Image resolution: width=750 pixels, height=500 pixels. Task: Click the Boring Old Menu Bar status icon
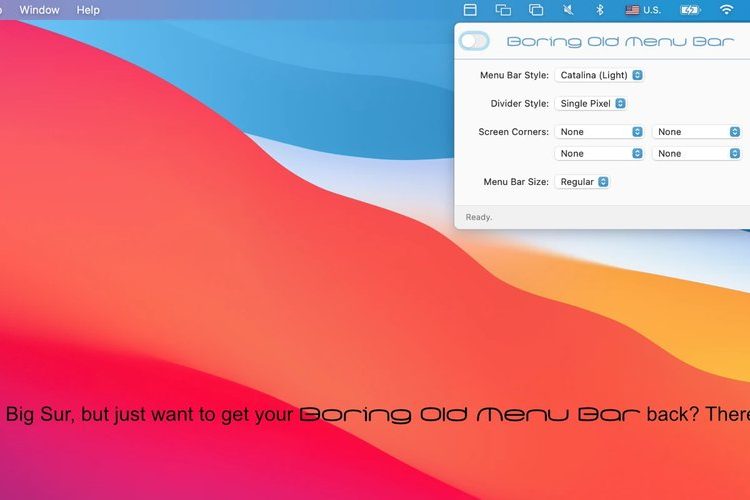470,10
